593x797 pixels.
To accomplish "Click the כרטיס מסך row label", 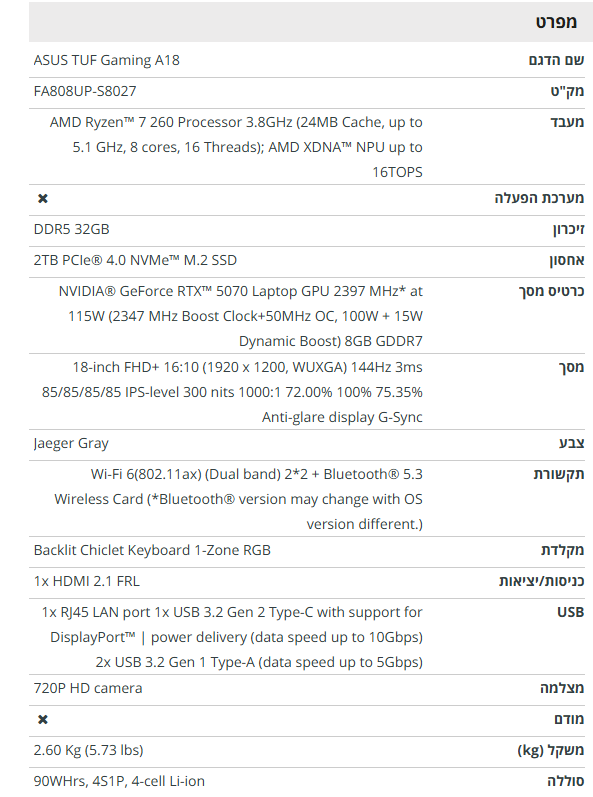I will [x=551, y=292].
